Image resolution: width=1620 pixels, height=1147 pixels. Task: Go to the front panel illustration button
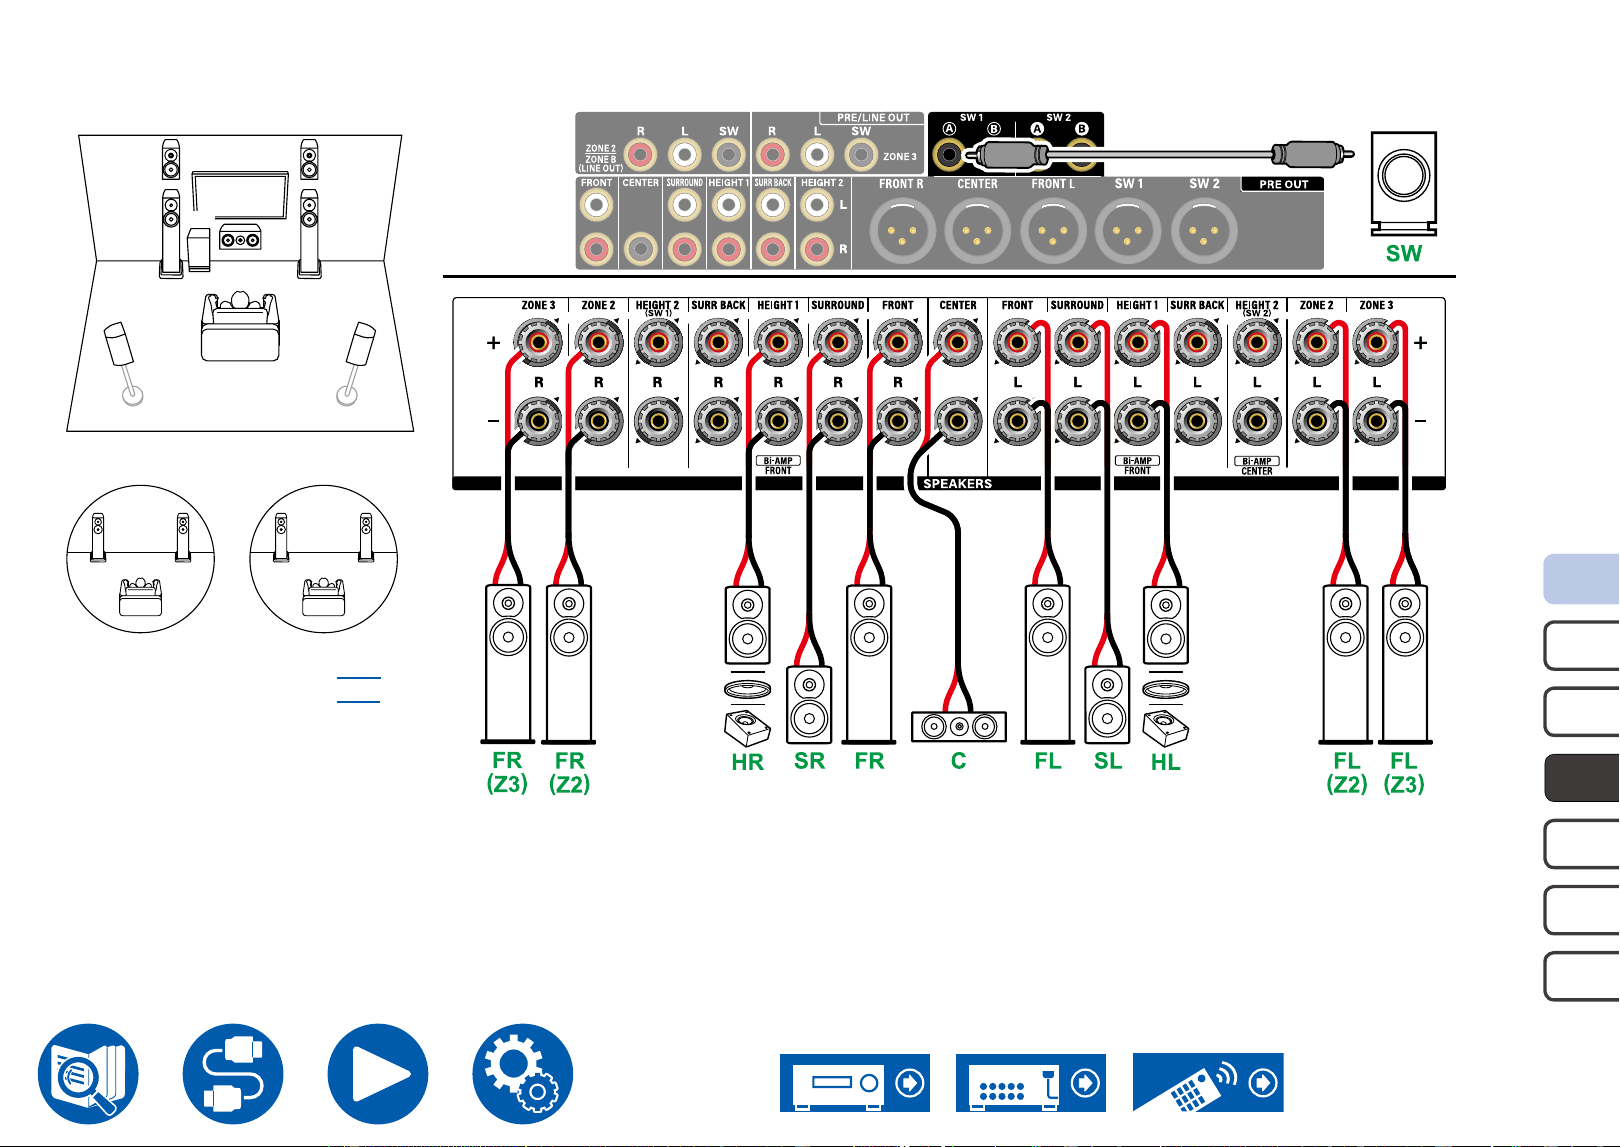855,1083
